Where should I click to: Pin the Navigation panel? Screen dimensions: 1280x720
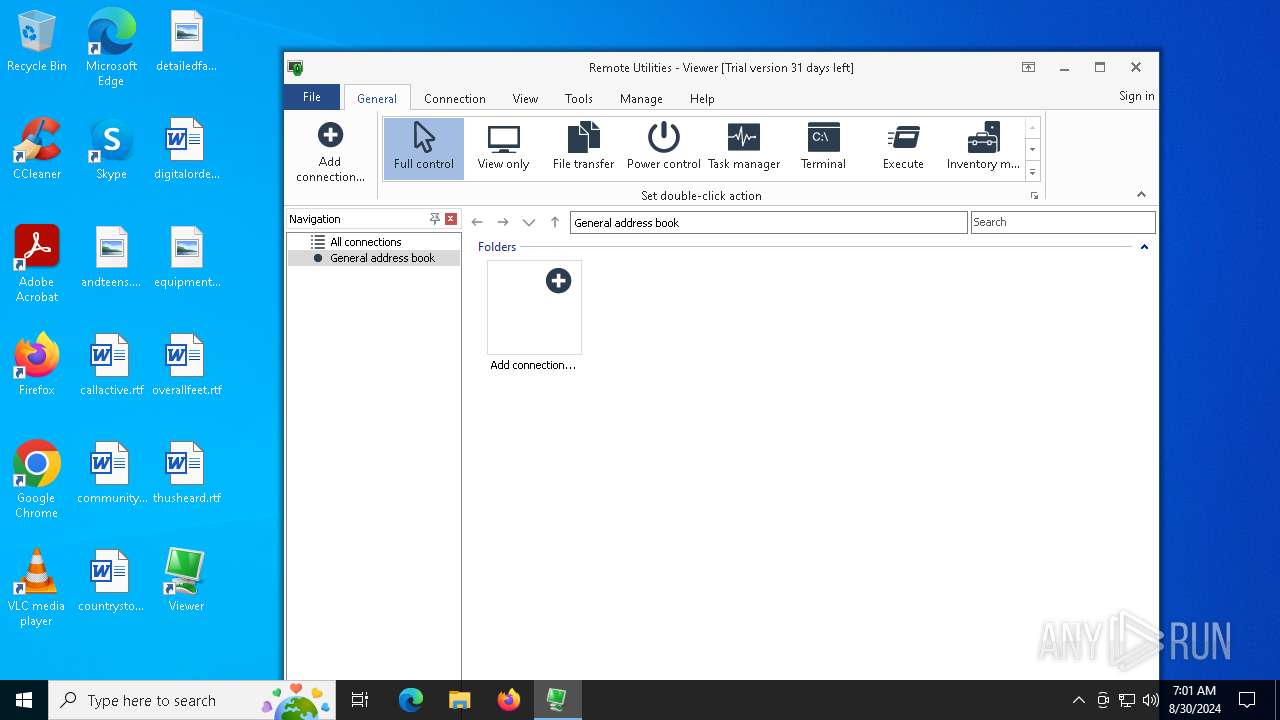coord(435,219)
